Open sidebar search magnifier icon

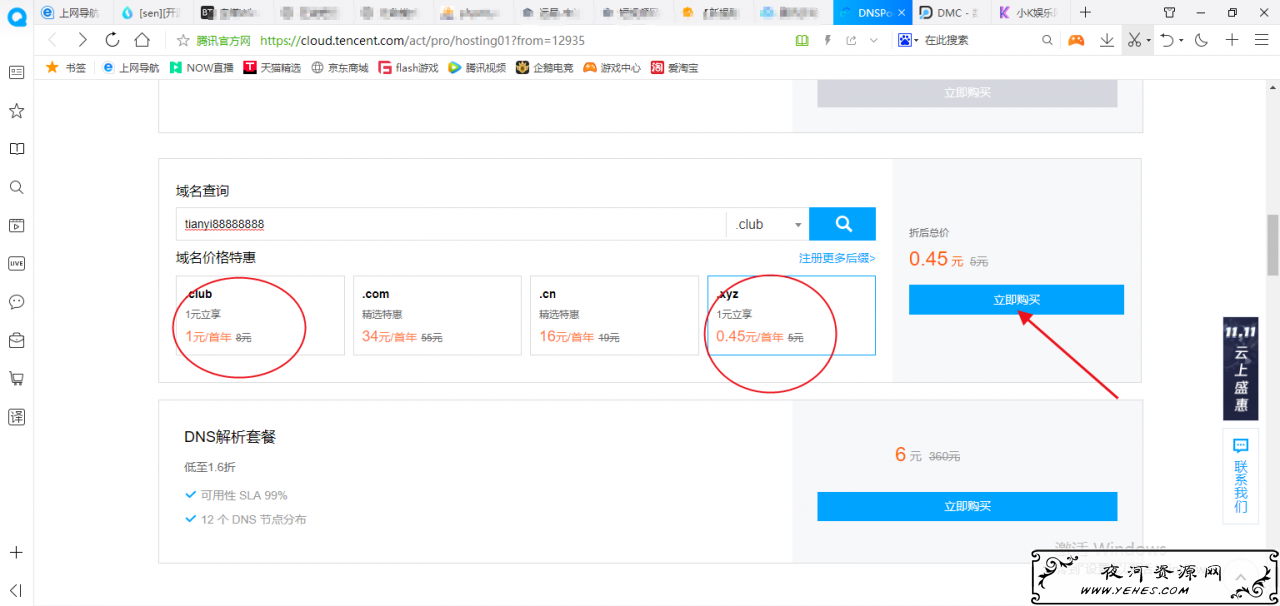click(x=16, y=187)
